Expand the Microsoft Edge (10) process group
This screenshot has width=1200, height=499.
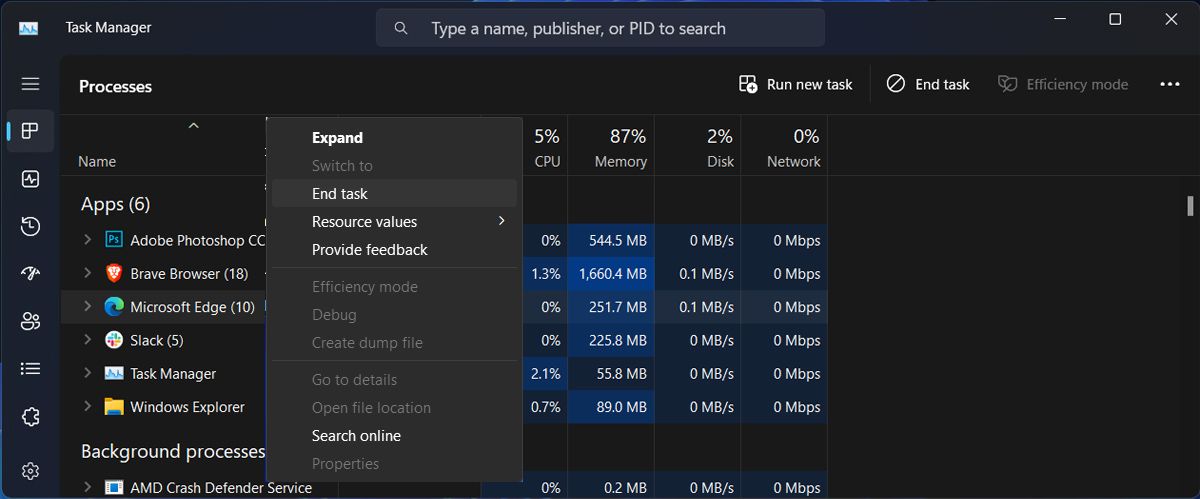(87, 307)
